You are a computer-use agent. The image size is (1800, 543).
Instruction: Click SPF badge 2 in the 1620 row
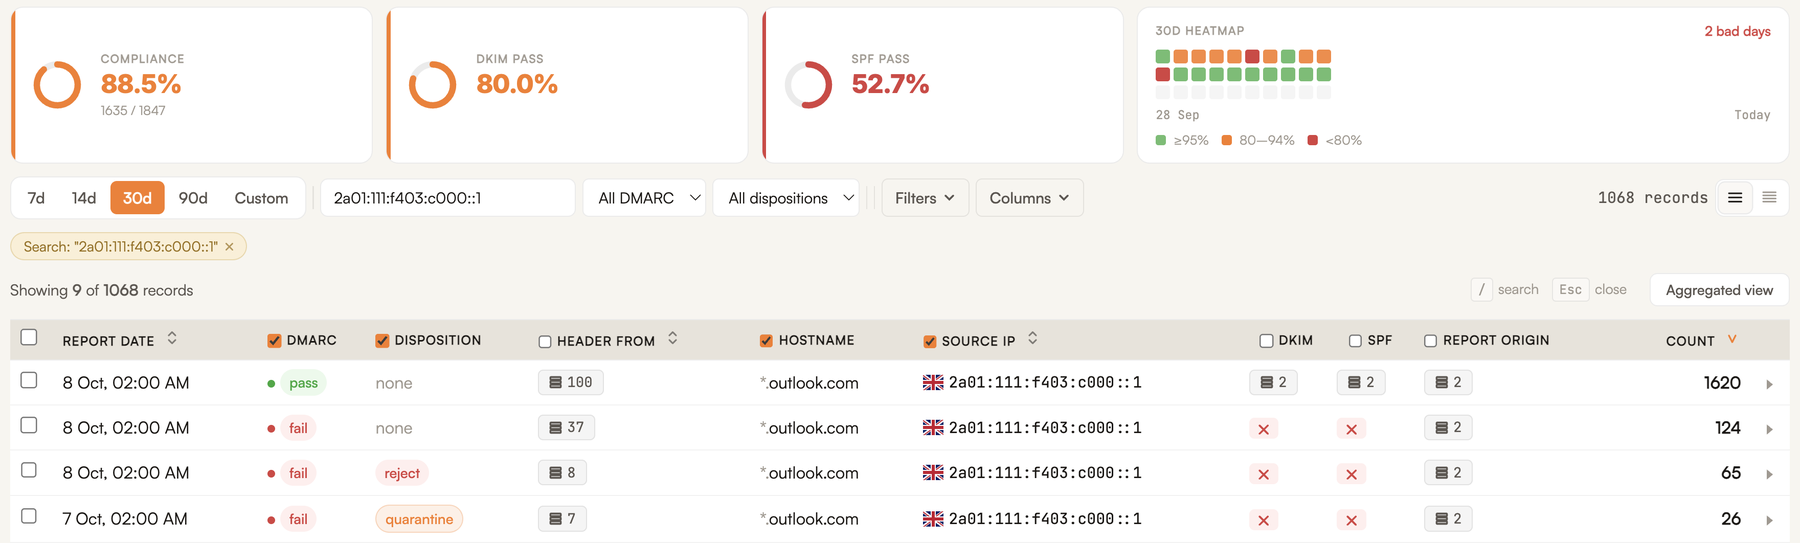[x=1361, y=382]
